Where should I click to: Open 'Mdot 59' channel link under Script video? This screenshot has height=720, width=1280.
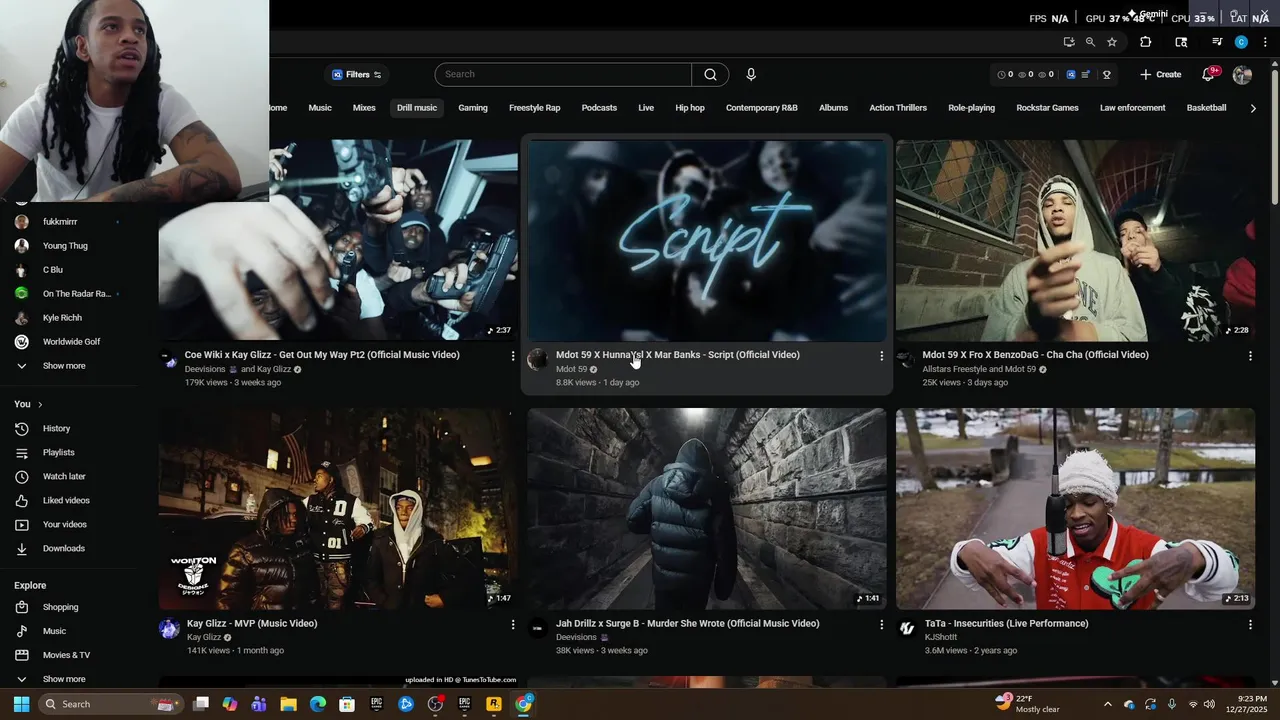pos(571,369)
